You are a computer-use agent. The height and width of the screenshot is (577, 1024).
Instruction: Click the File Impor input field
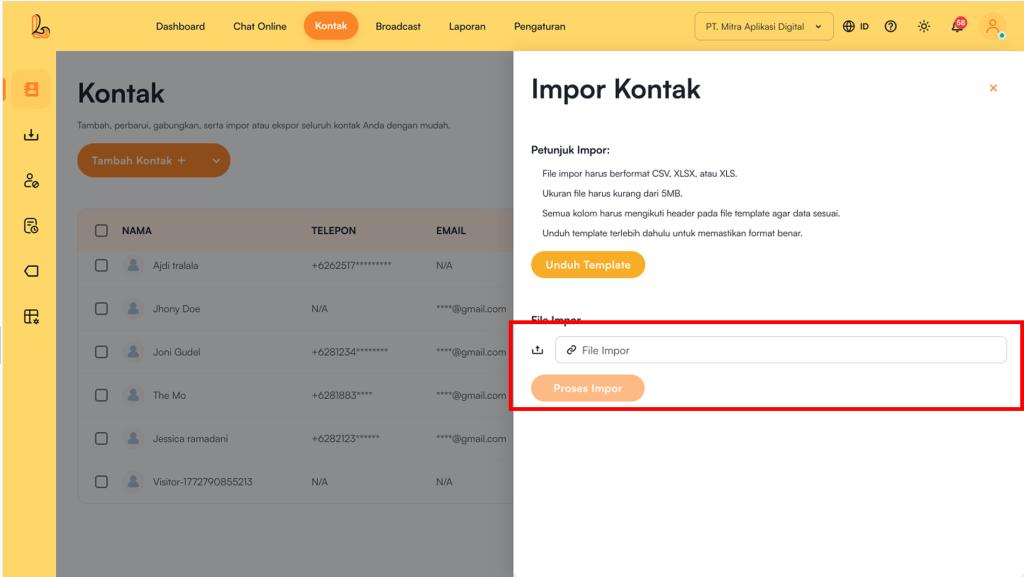[x=780, y=350]
